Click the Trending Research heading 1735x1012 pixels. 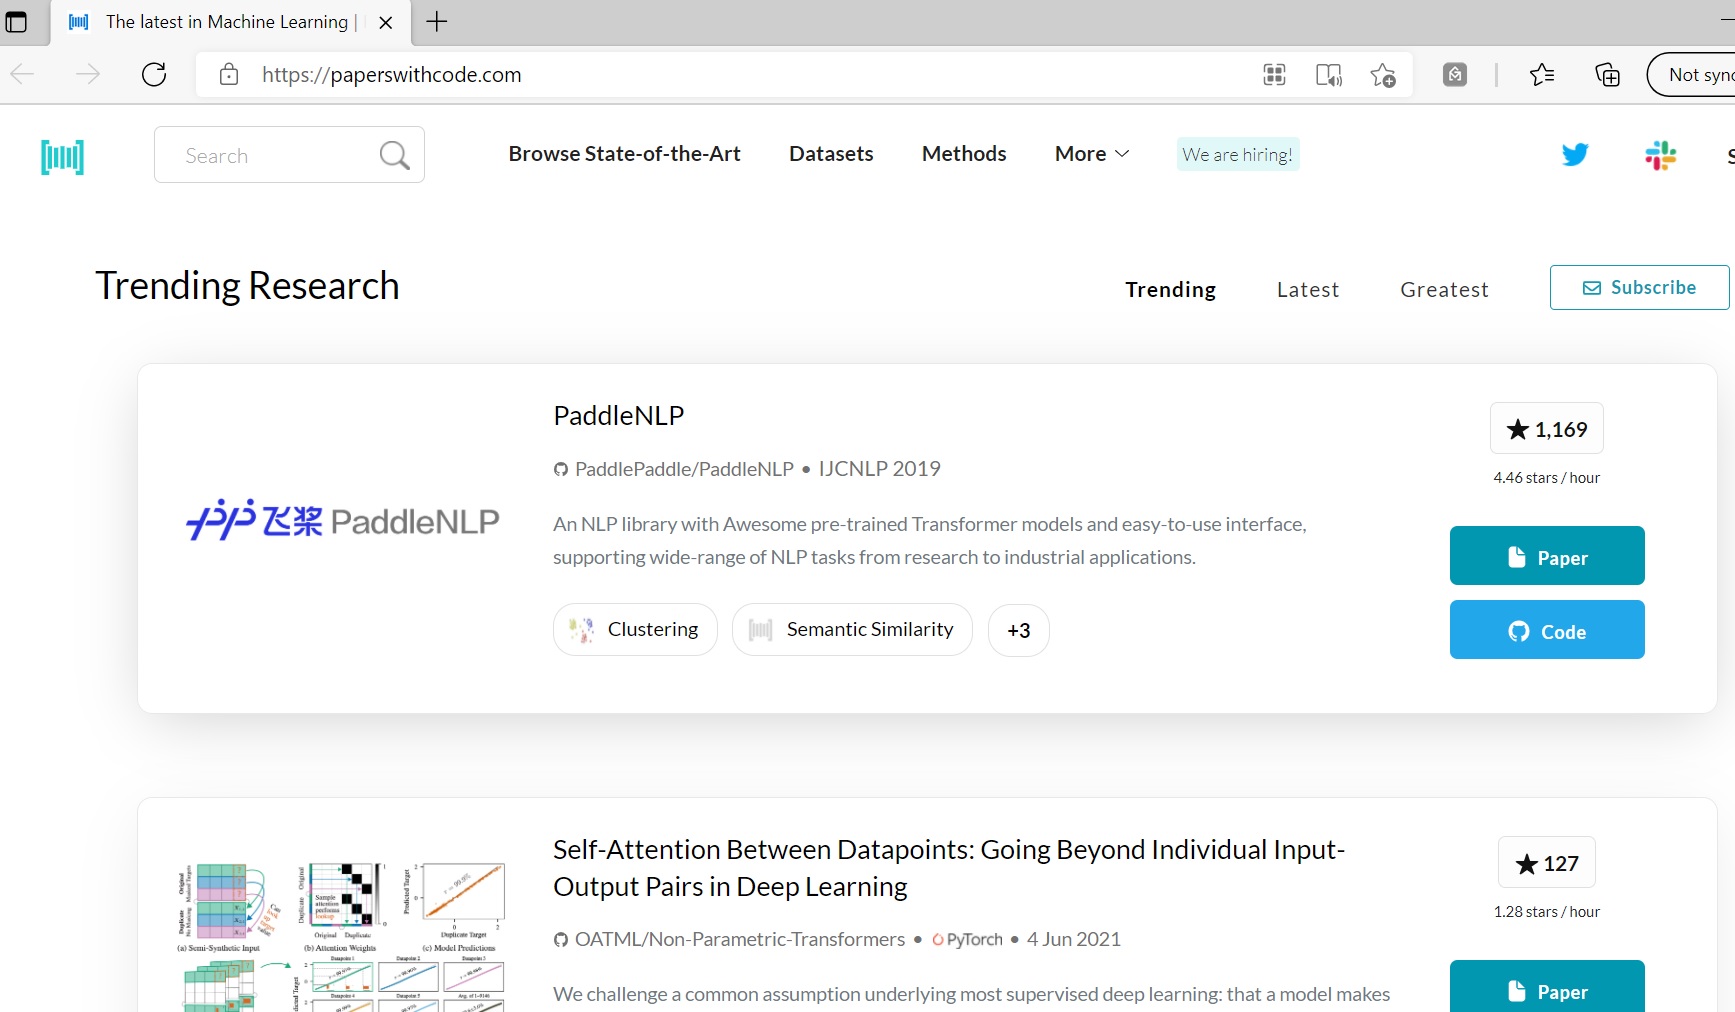tap(247, 286)
